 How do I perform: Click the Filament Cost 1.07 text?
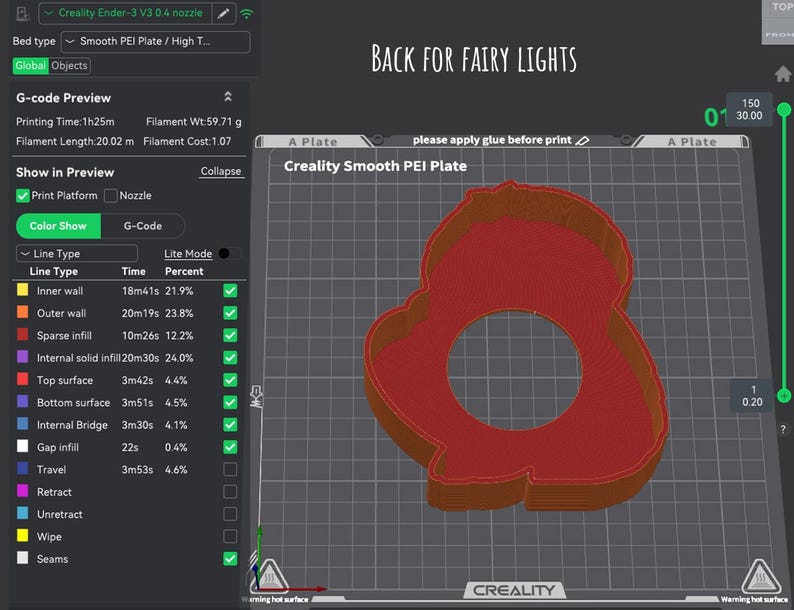click(x=187, y=141)
